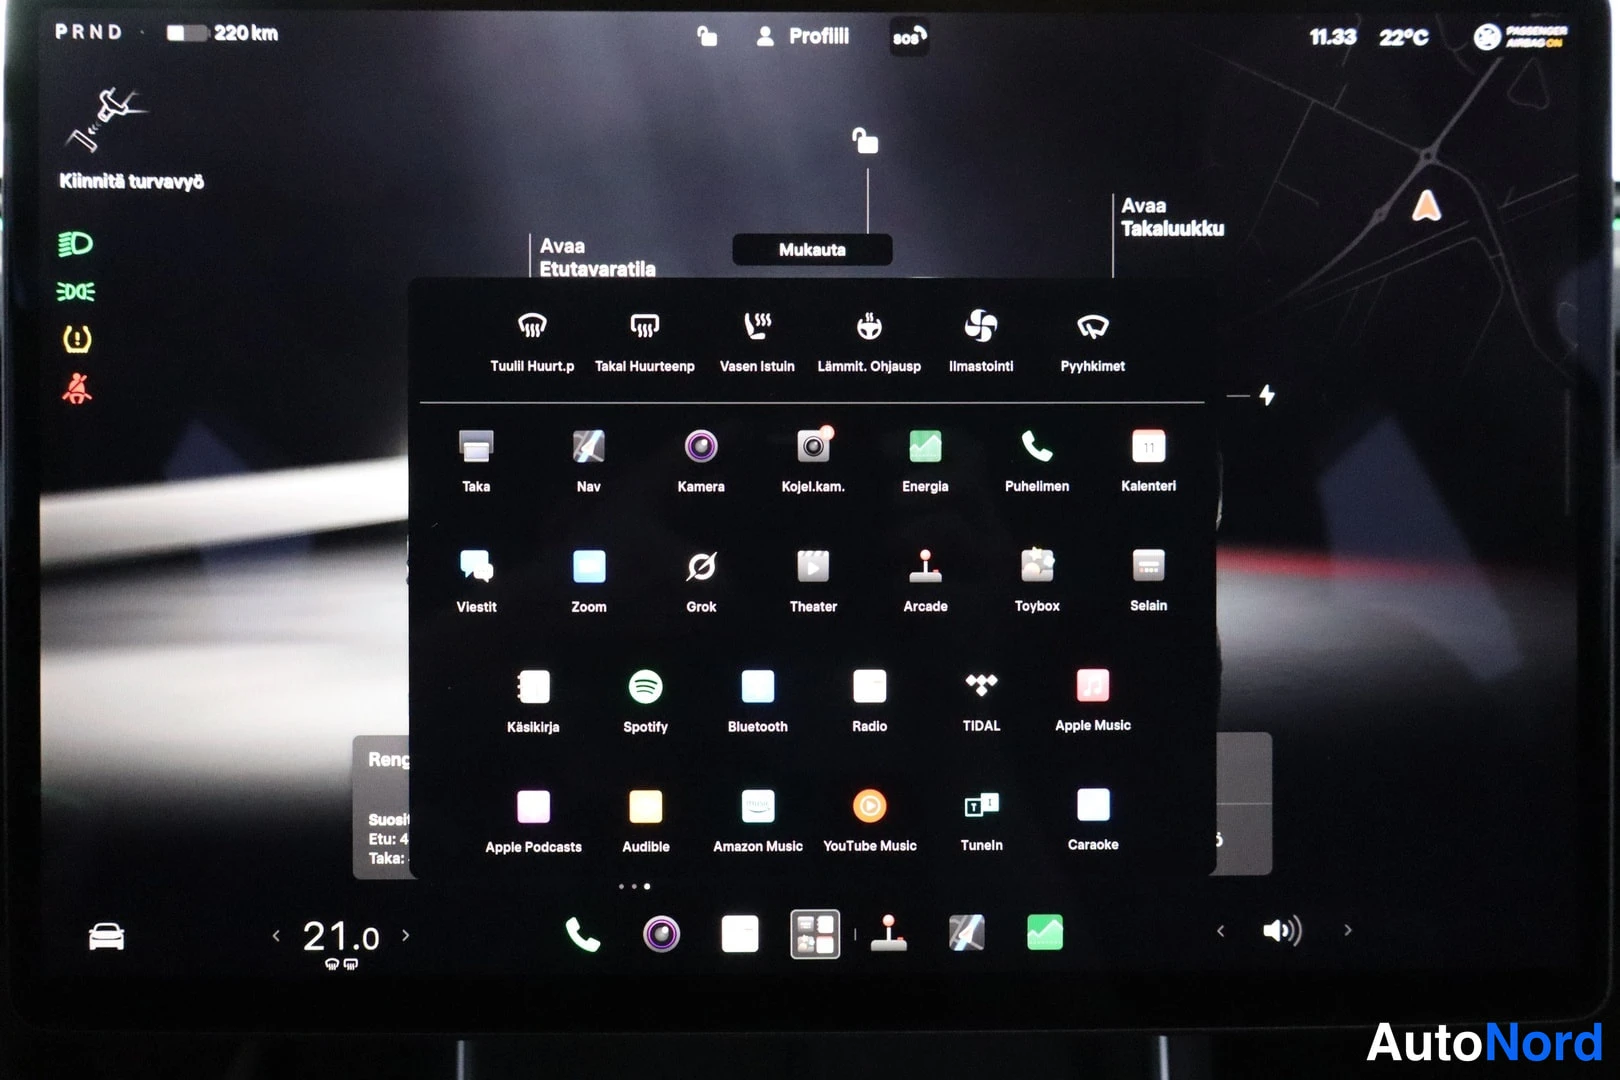
Task: Toggle Ilmastointi climate control
Action: (x=981, y=341)
